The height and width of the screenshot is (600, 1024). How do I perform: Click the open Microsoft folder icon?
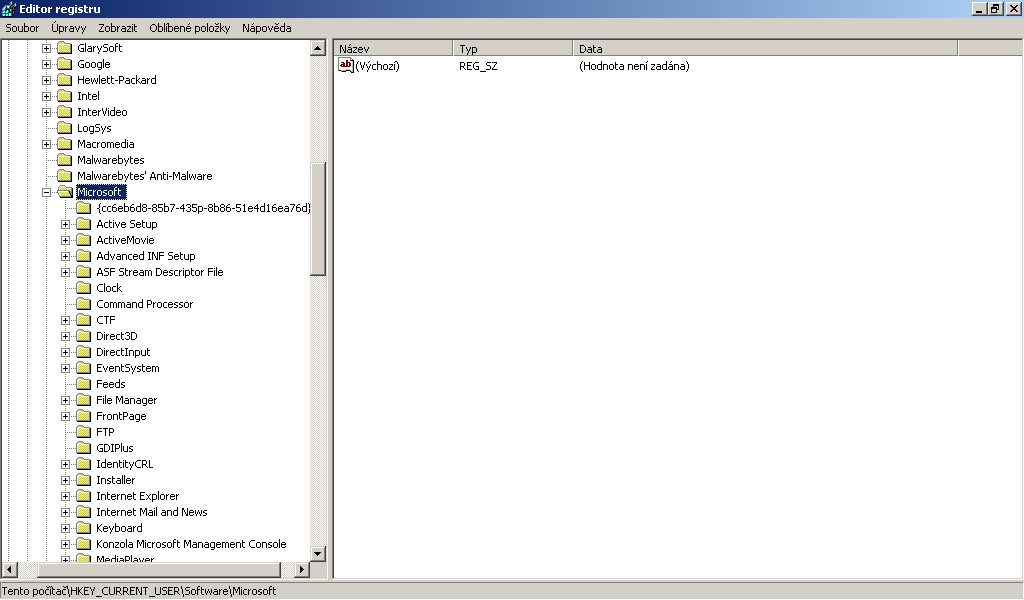click(65, 192)
